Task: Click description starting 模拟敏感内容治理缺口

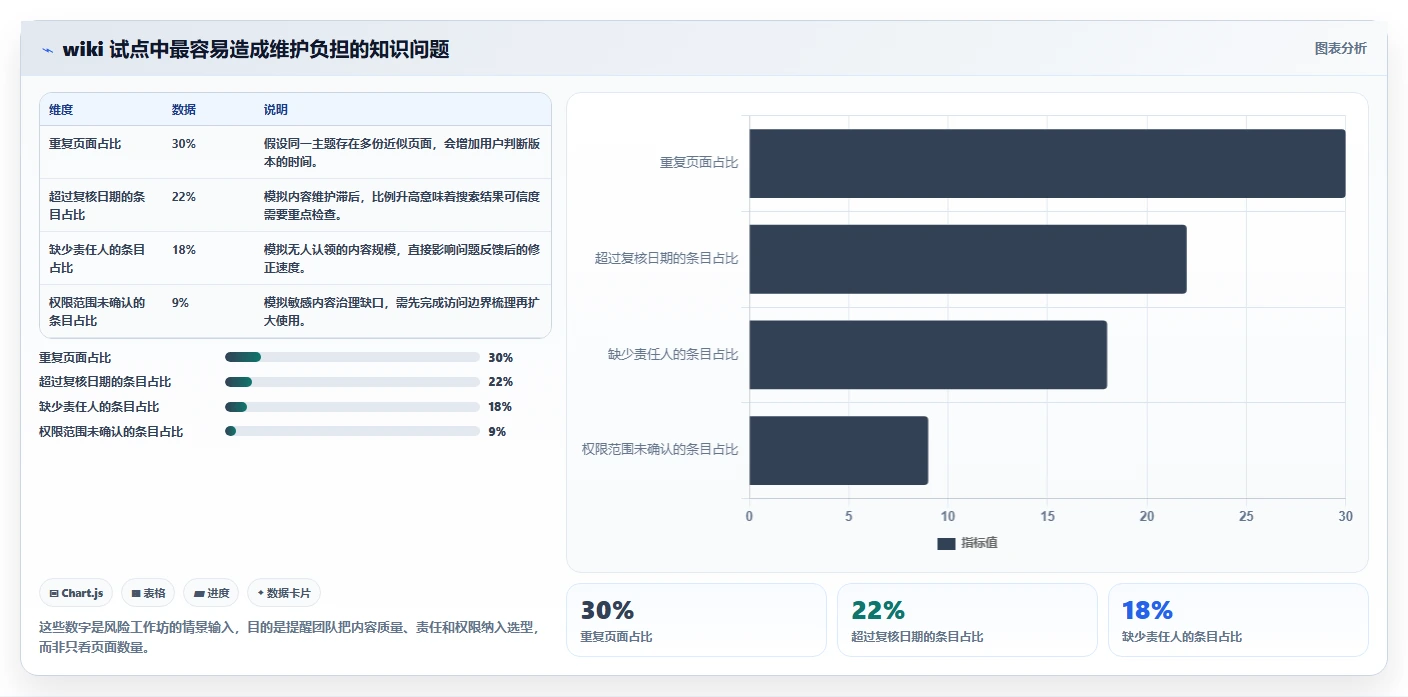Action: [402, 312]
